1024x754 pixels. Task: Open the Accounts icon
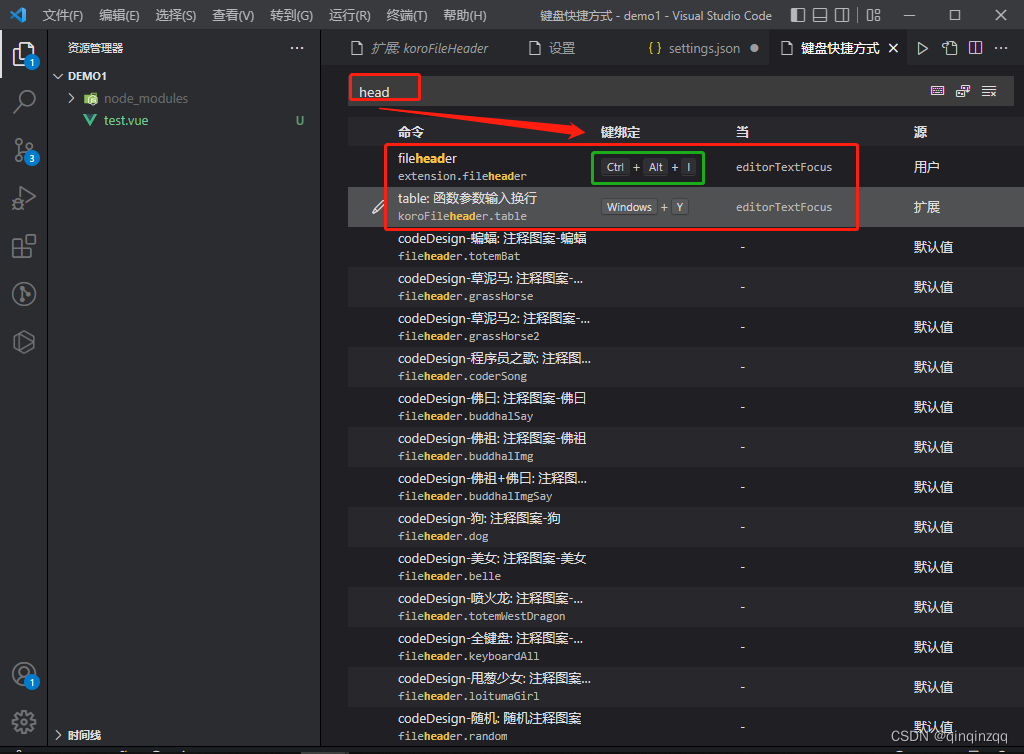pyautogui.click(x=24, y=674)
